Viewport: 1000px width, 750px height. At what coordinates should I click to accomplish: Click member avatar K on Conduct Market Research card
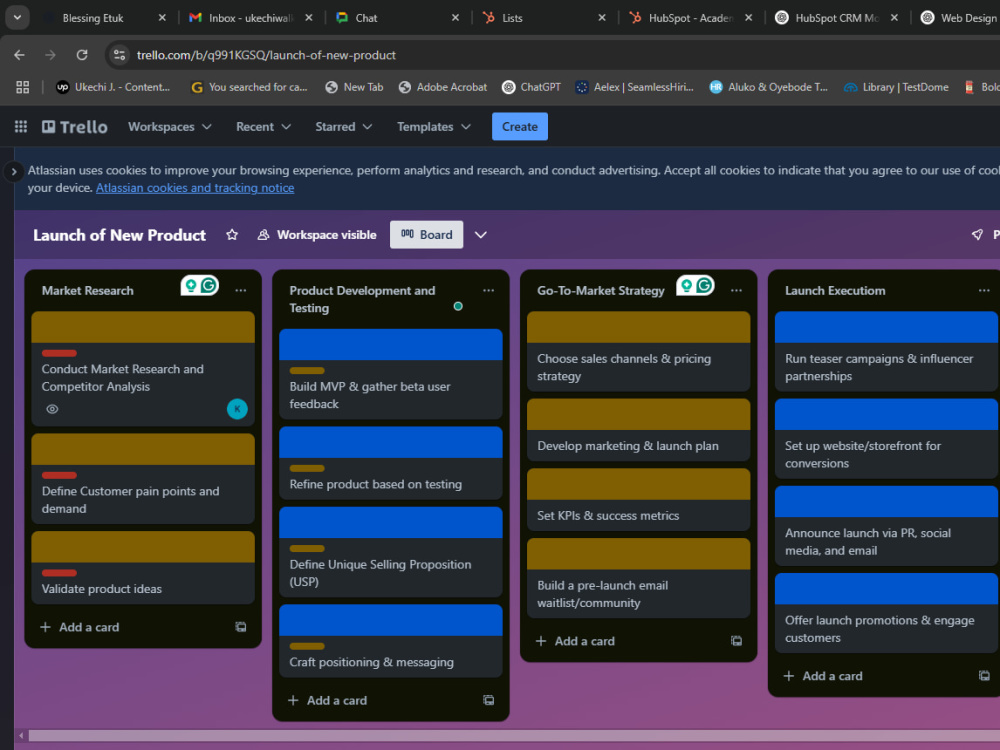pyautogui.click(x=237, y=409)
